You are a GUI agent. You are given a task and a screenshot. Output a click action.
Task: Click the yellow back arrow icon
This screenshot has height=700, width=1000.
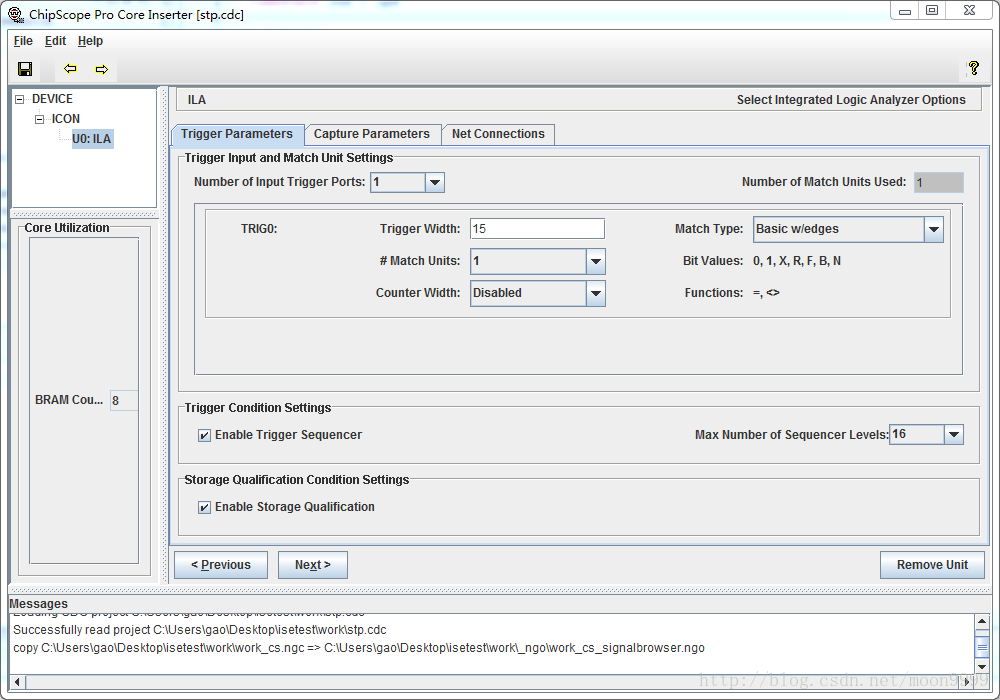pos(70,69)
